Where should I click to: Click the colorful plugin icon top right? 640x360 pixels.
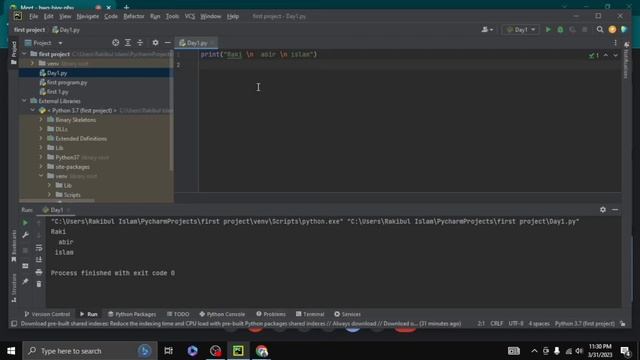click(624, 29)
